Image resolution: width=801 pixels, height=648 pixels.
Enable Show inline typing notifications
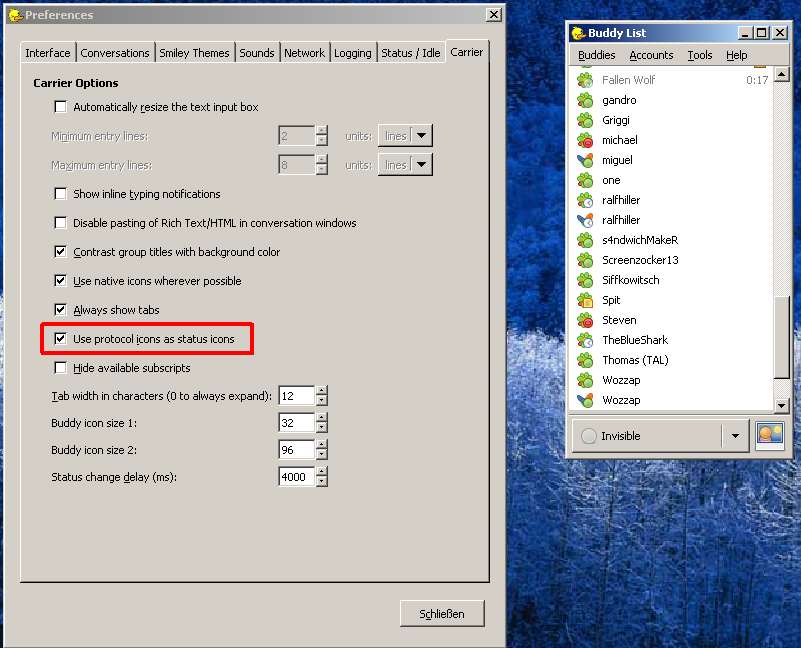click(61, 194)
